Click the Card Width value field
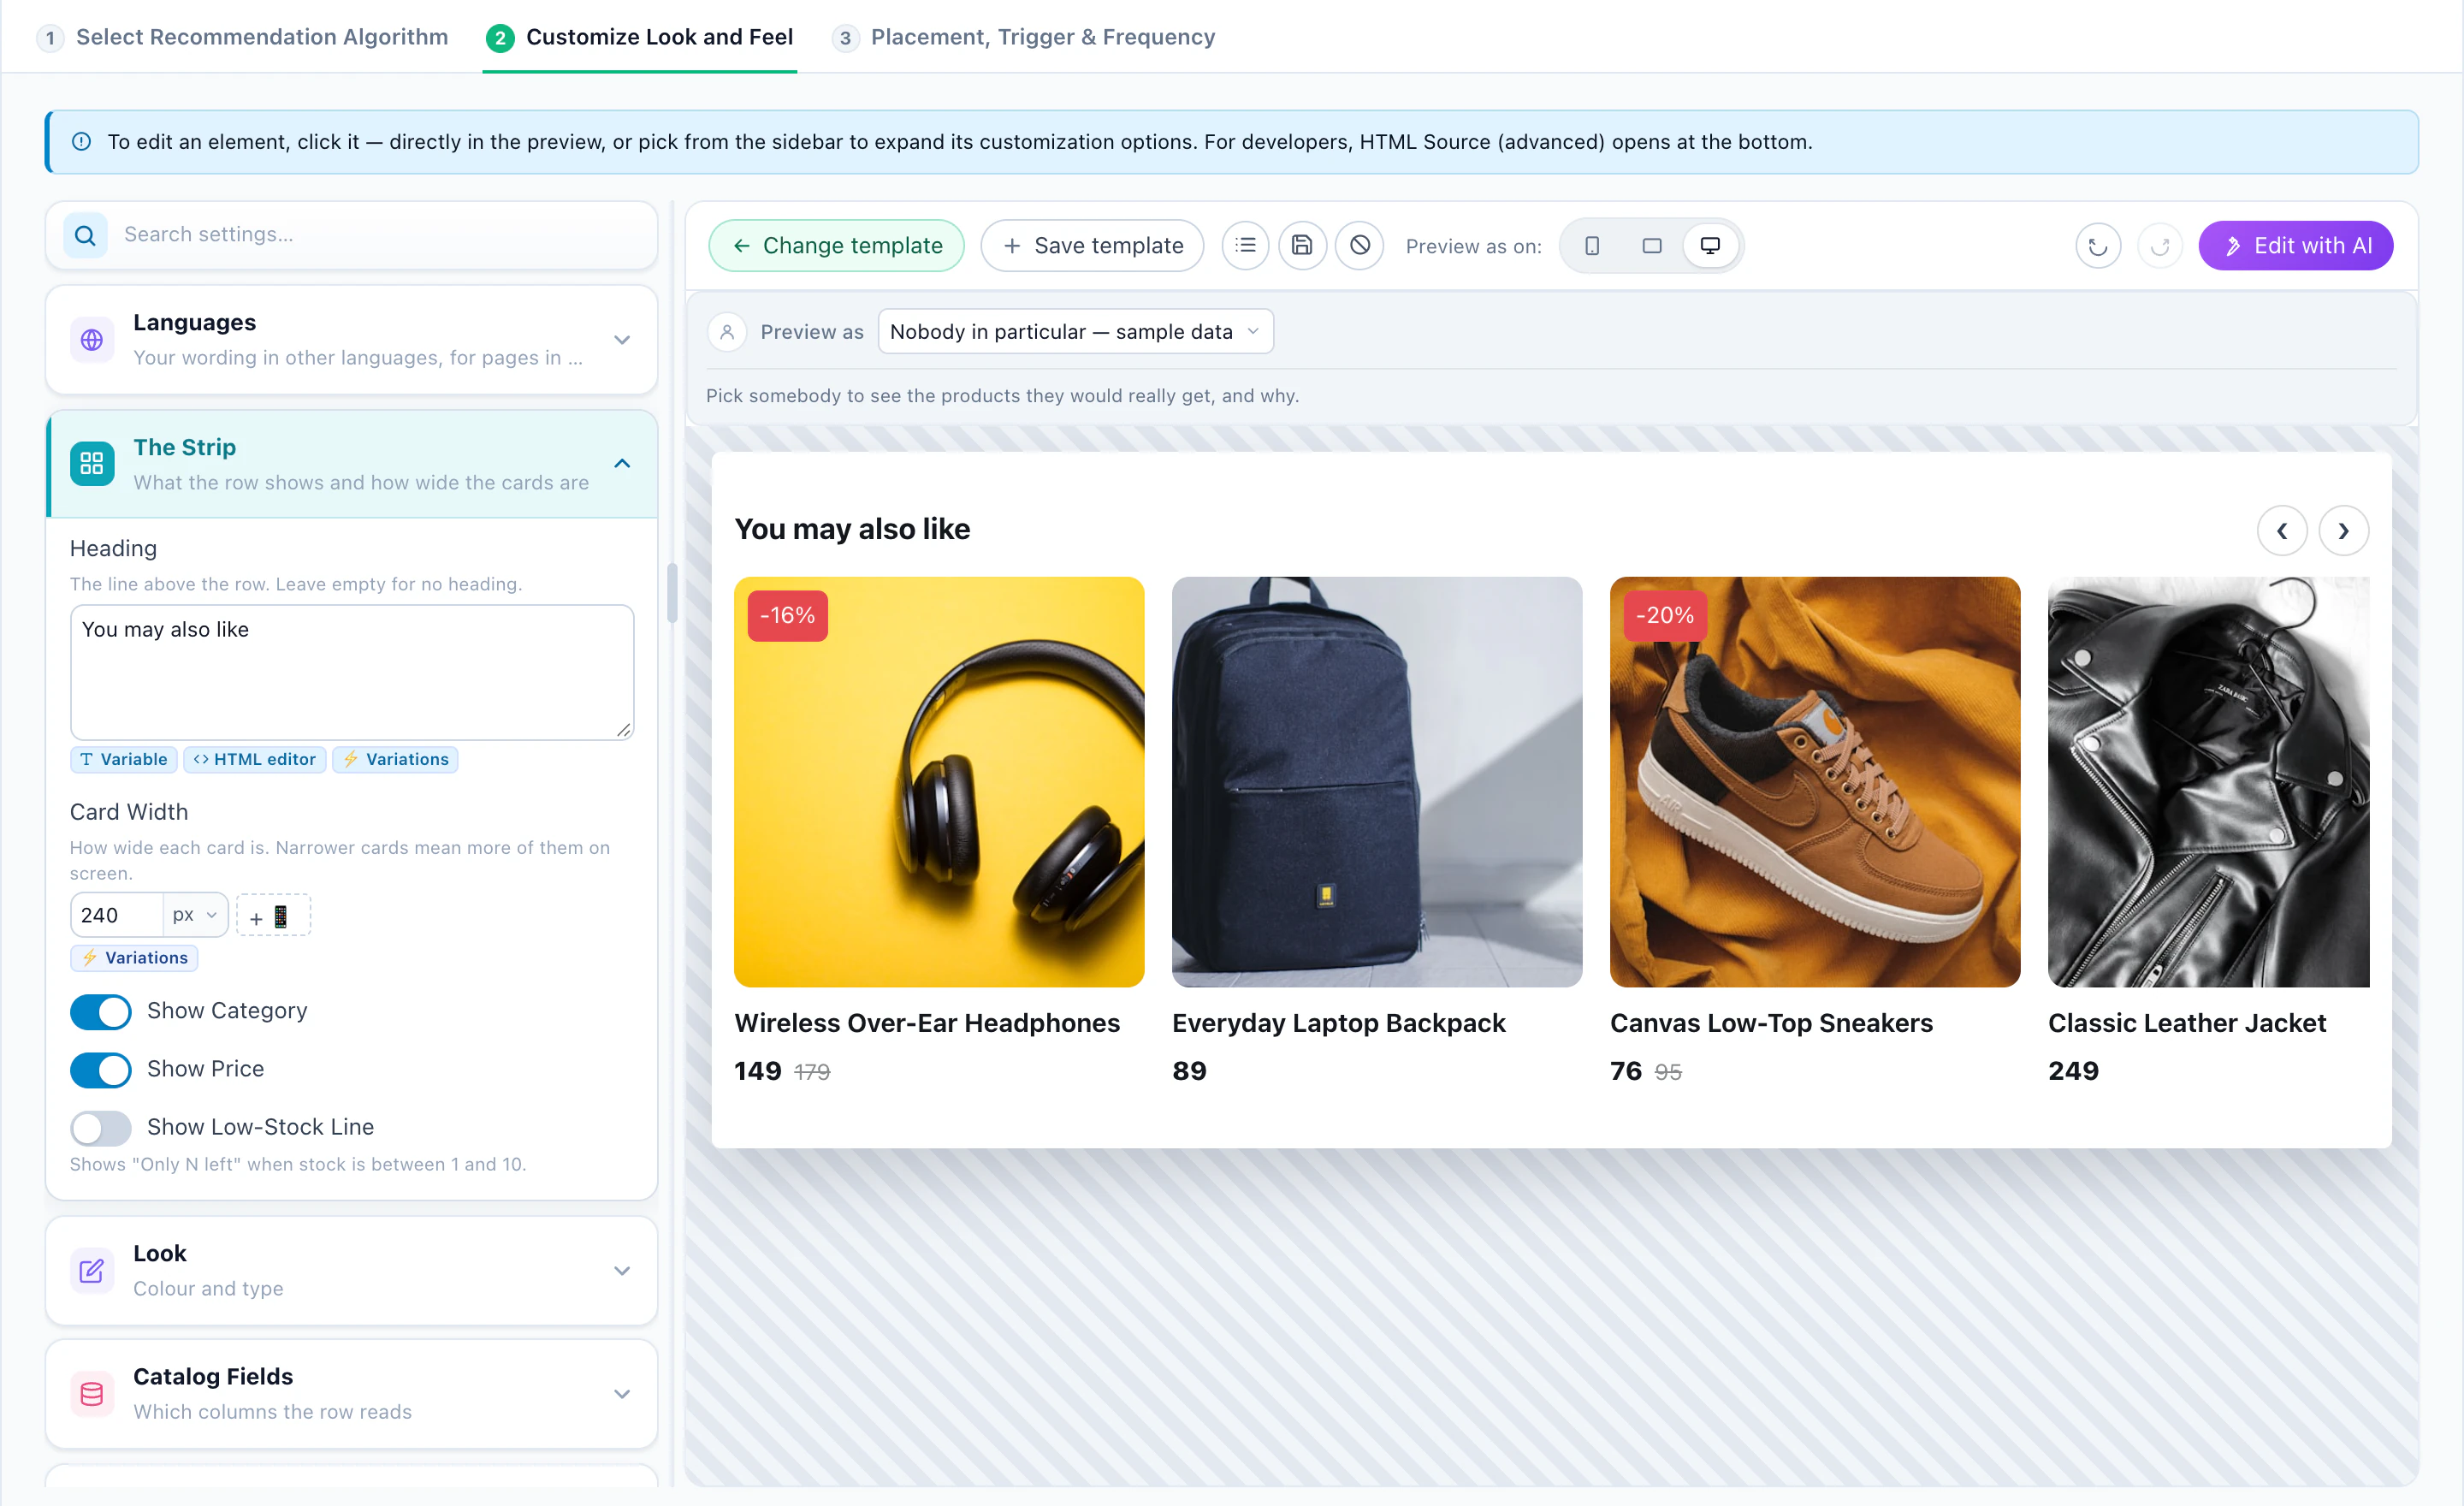This screenshot has width=2464, height=1506. pos(117,915)
